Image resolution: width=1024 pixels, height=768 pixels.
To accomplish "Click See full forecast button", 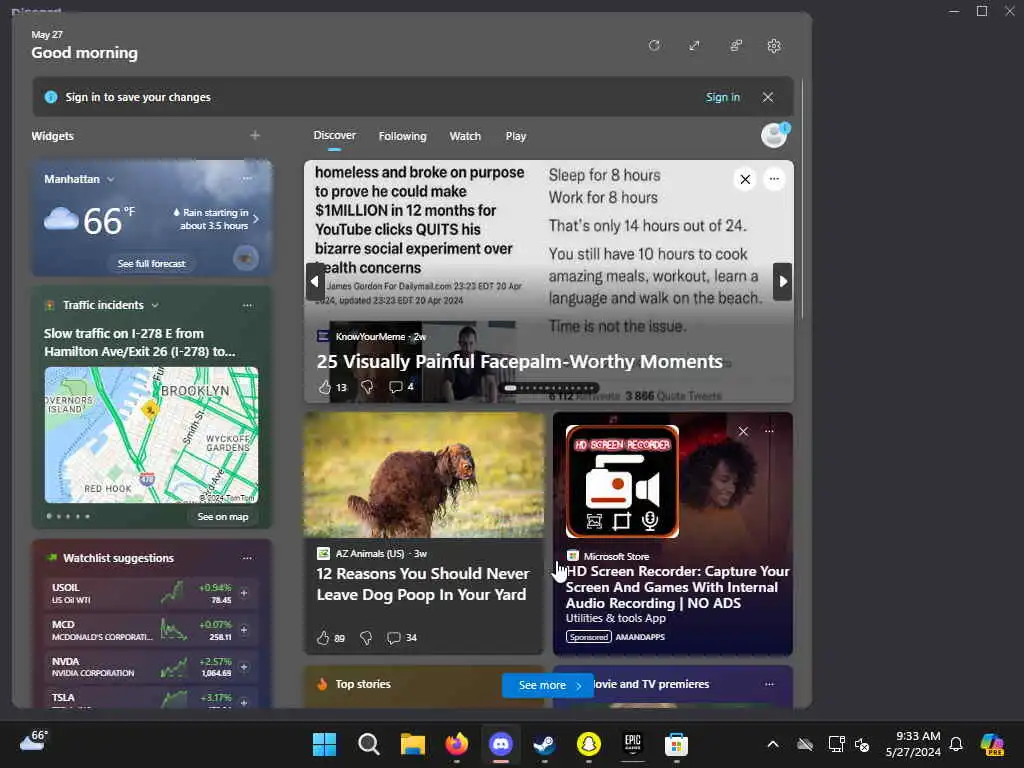I will tap(152, 263).
